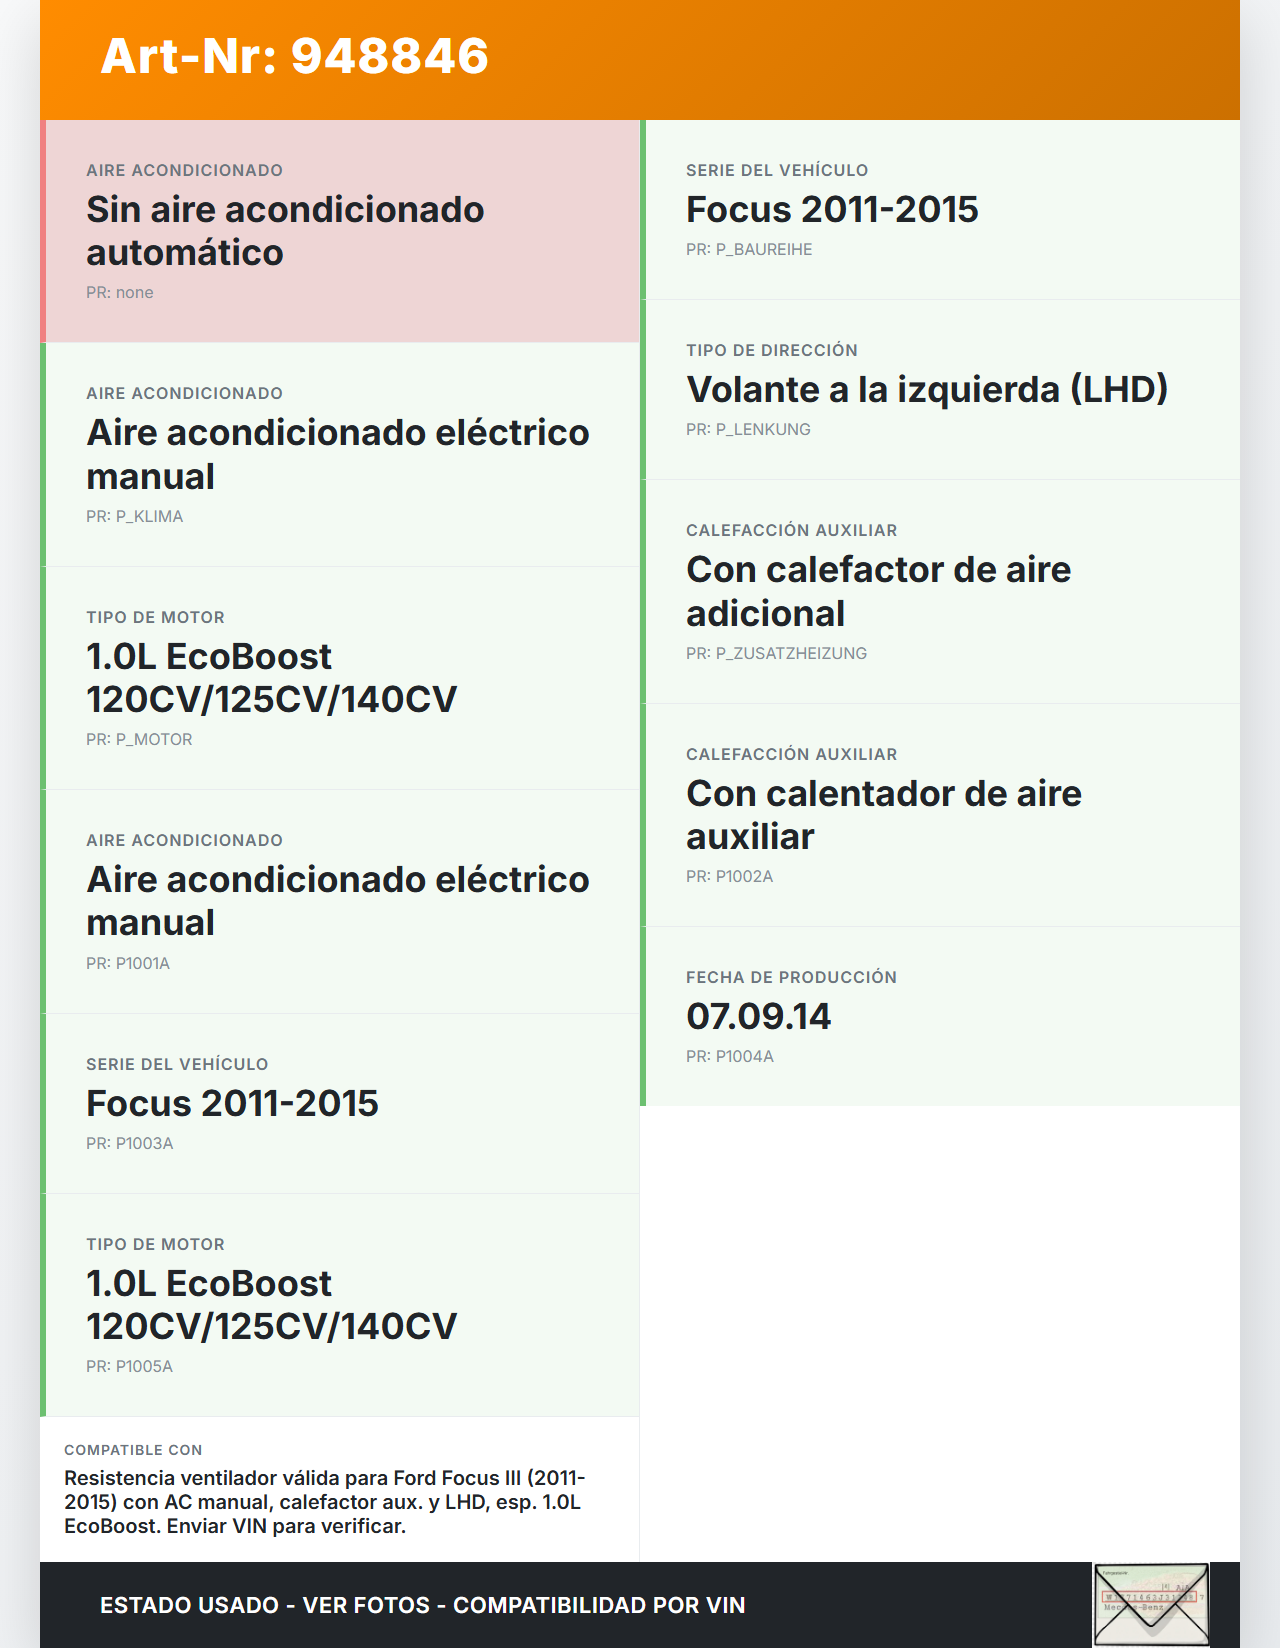
Task: Select the Focus 2011-2015 heading above PR: P_BAUREIHE
Action: pyautogui.click(x=832, y=209)
